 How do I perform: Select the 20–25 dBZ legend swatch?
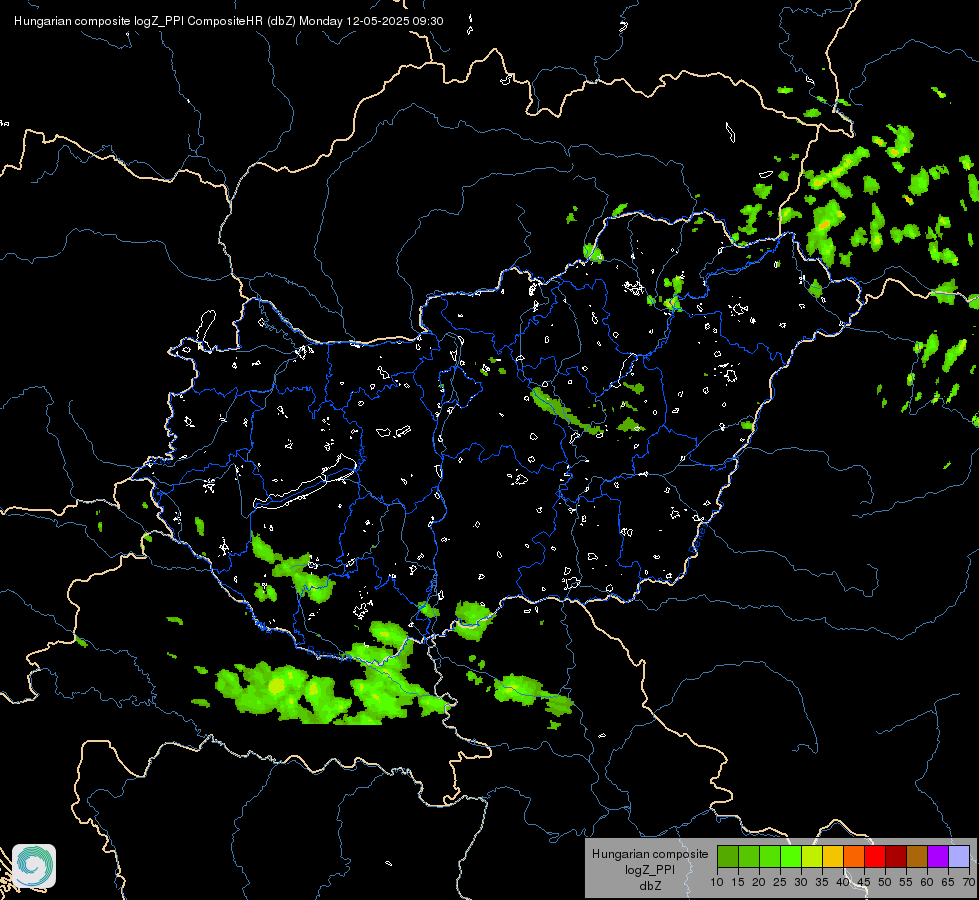770,856
